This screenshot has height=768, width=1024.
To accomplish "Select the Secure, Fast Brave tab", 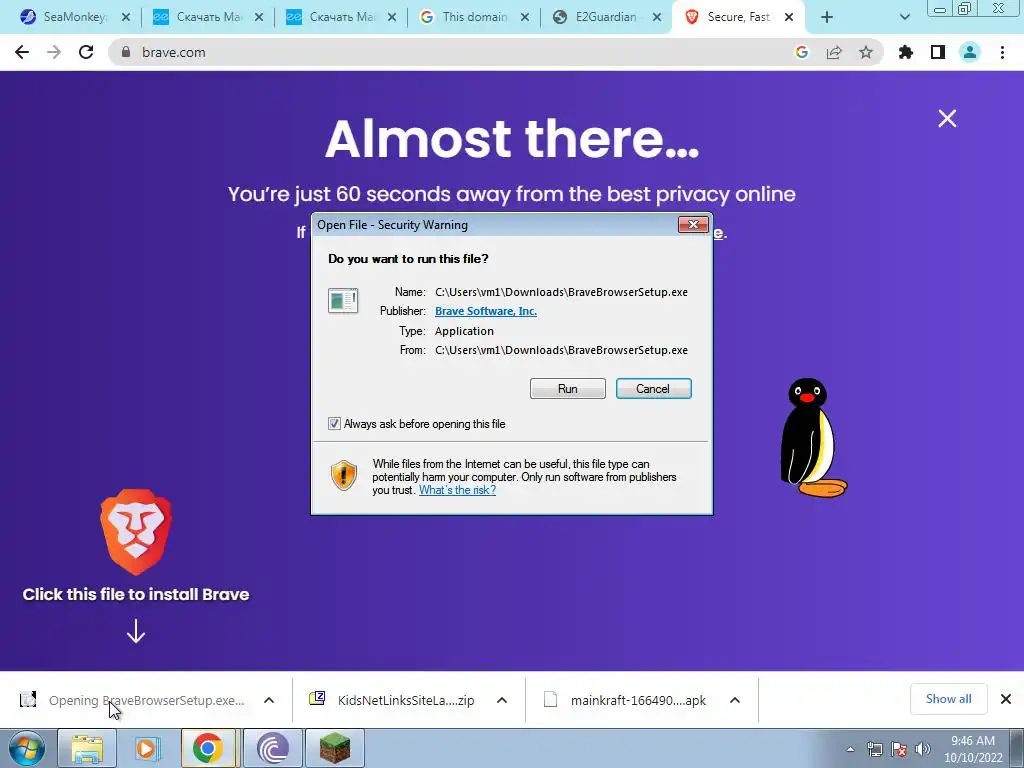I will (x=737, y=18).
